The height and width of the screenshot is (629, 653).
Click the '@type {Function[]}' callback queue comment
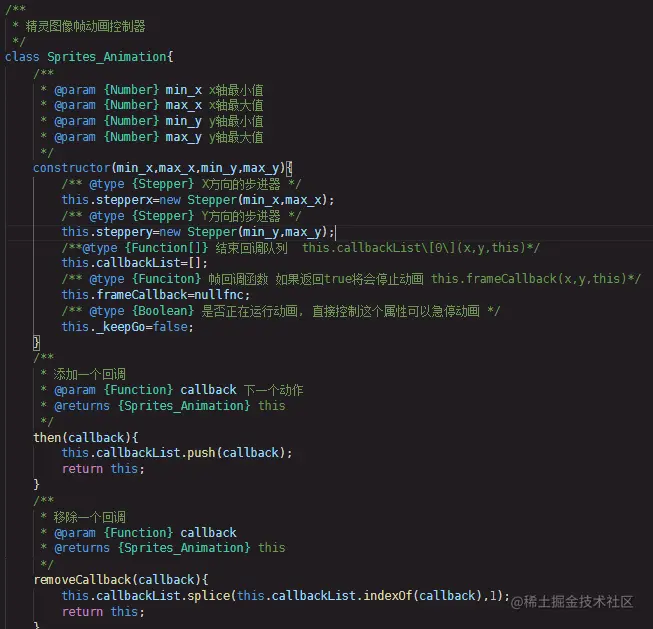[301, 248]
